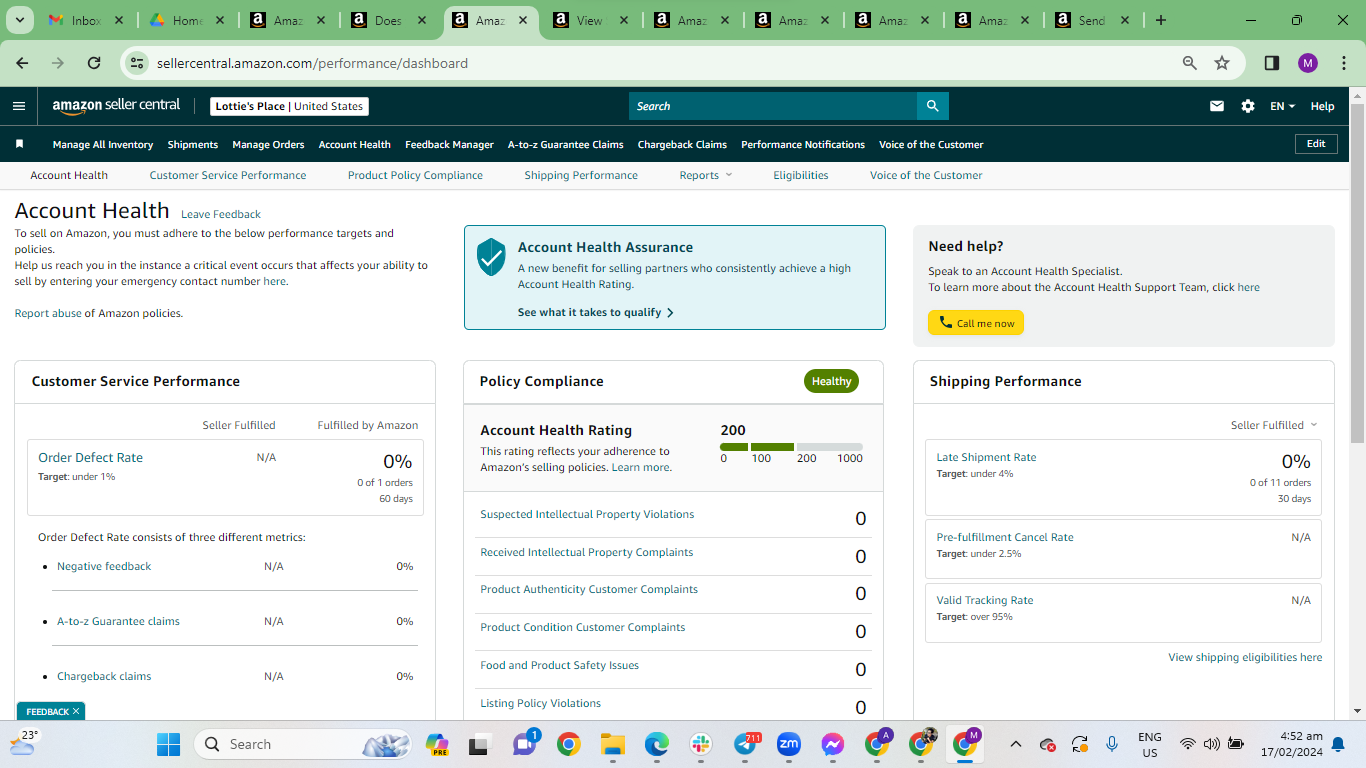Image resolution: width=1366 pixels, height=768 pixels.
Task: Click the Help link in header
Action: [1322, 106]
